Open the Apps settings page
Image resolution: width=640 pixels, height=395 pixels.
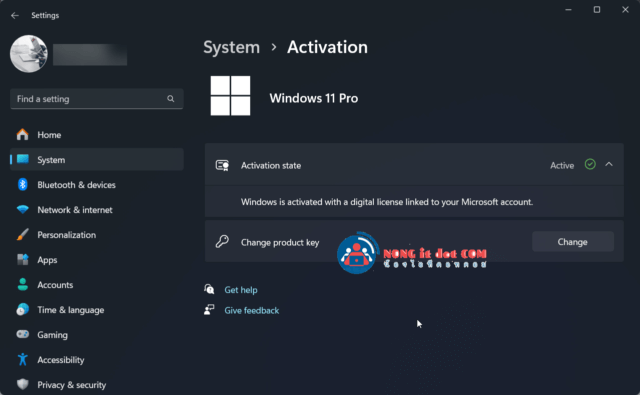click(x=97, y=260)
